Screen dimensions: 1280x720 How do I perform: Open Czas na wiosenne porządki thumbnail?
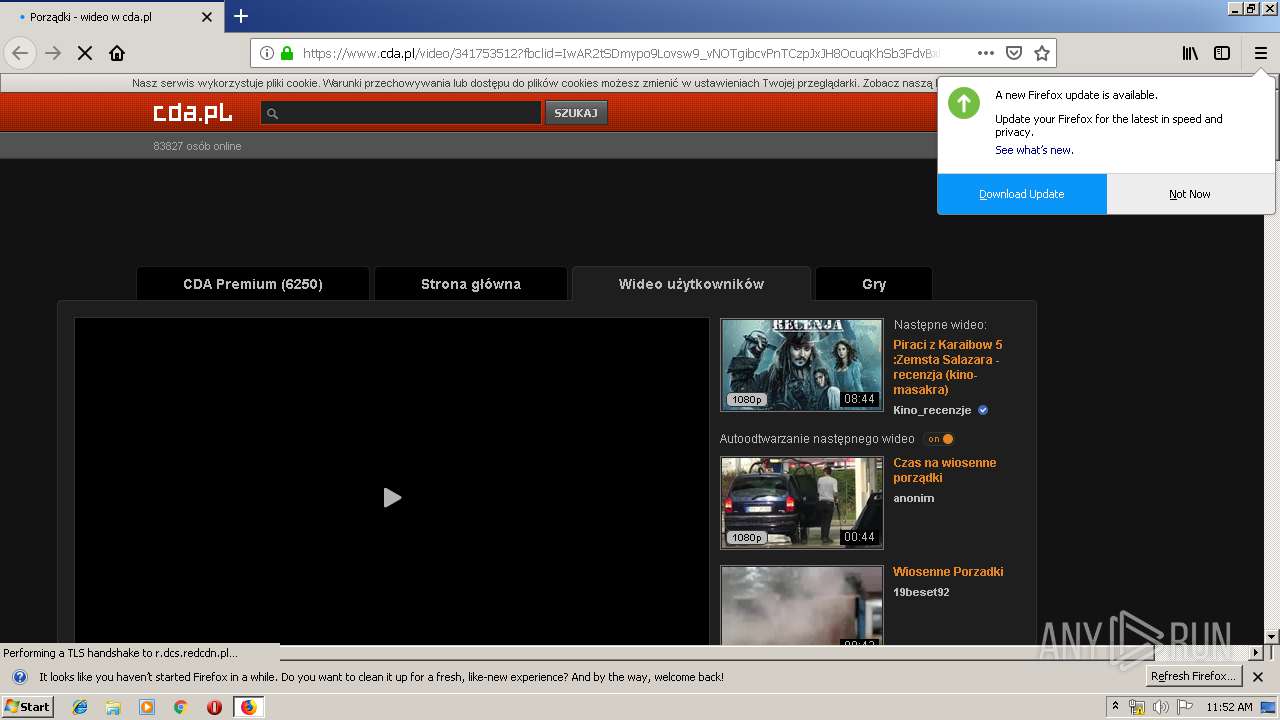802,503
